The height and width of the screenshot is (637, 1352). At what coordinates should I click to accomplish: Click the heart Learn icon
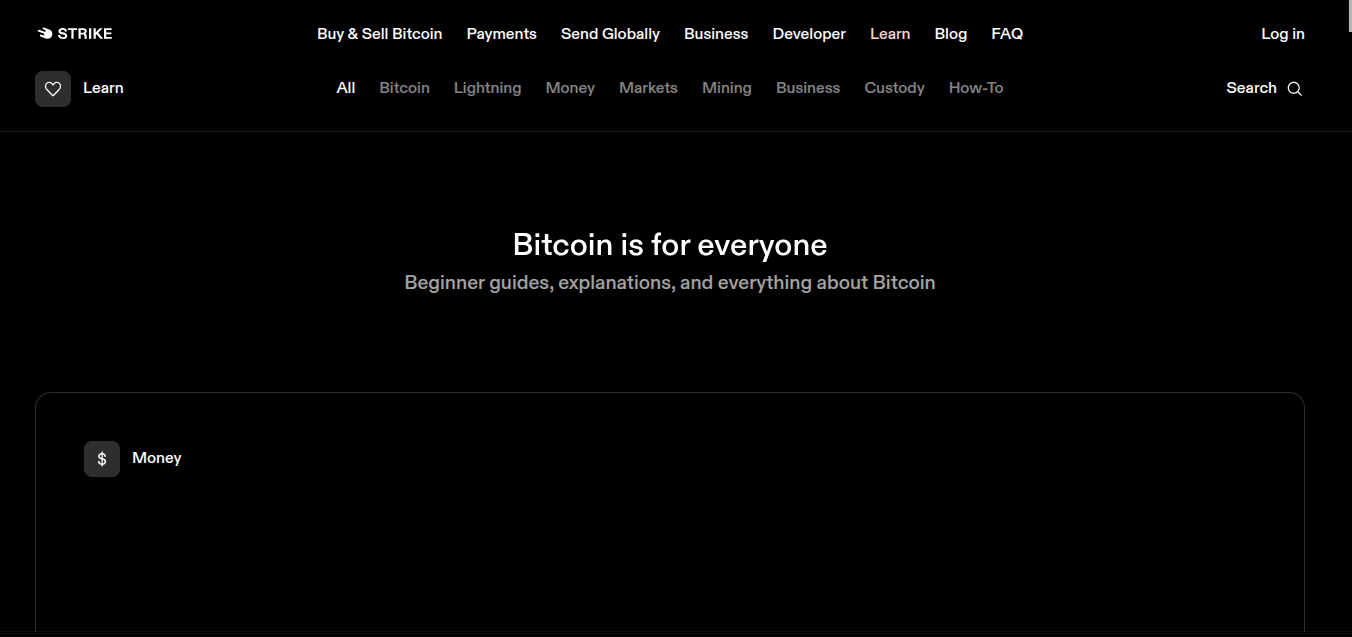[53, 89]
